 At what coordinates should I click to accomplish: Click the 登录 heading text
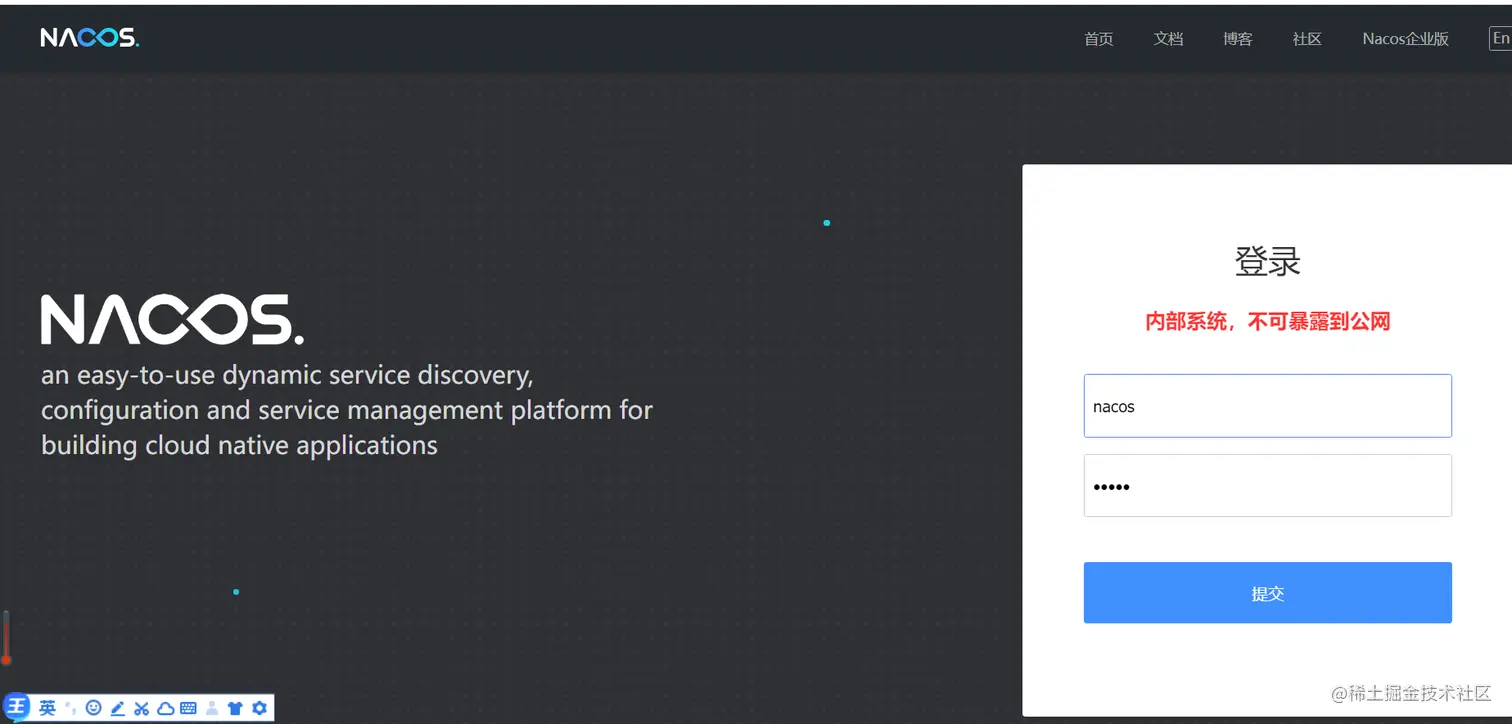1267,262
